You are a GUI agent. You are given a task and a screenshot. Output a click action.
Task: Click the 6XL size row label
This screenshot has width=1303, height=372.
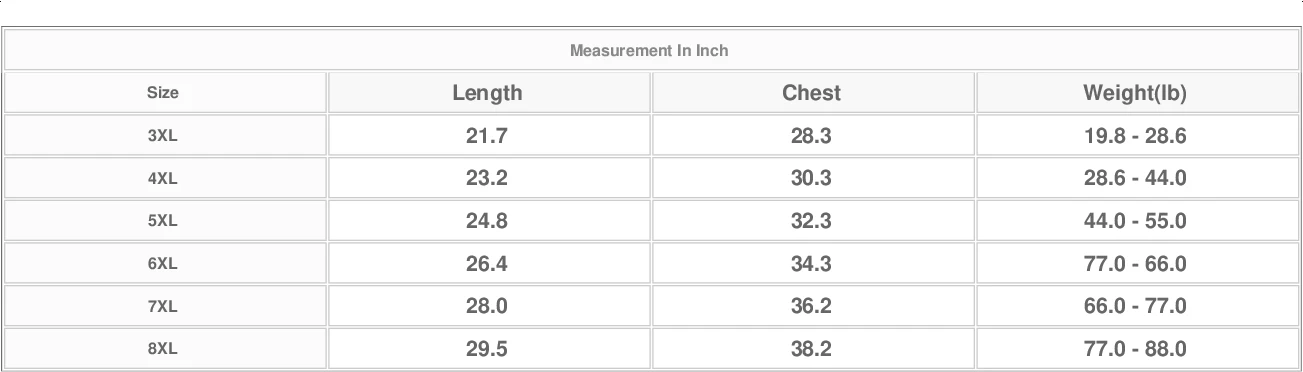click(163, 264)
